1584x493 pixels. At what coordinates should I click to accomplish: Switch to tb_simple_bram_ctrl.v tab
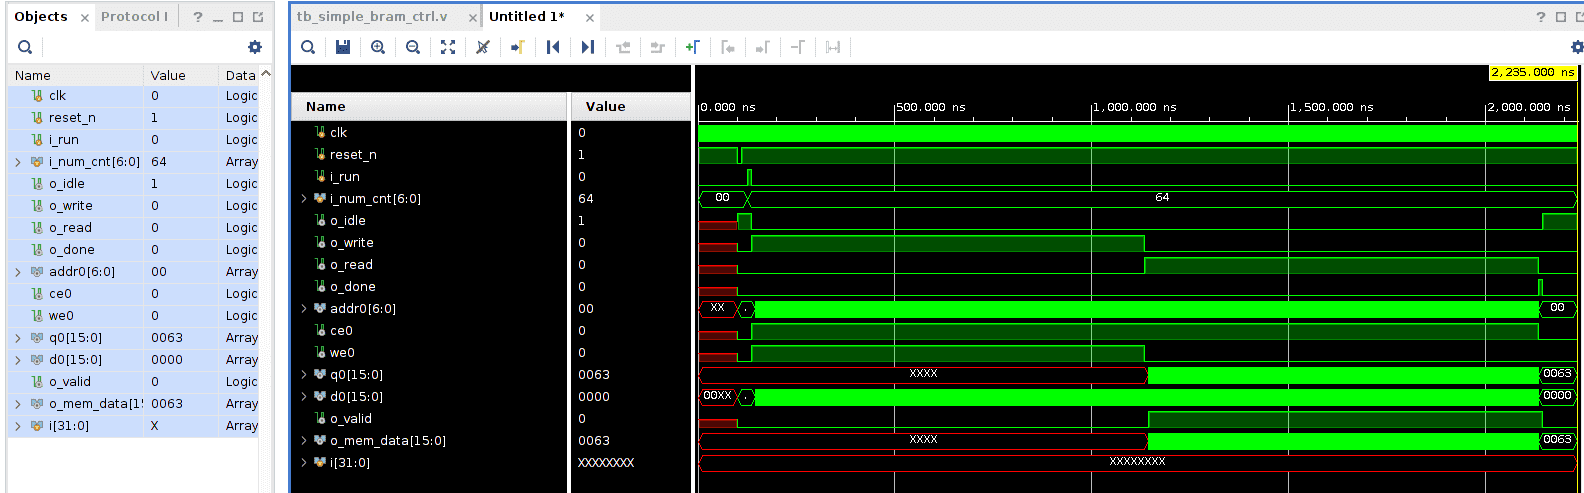click(372, 17)
